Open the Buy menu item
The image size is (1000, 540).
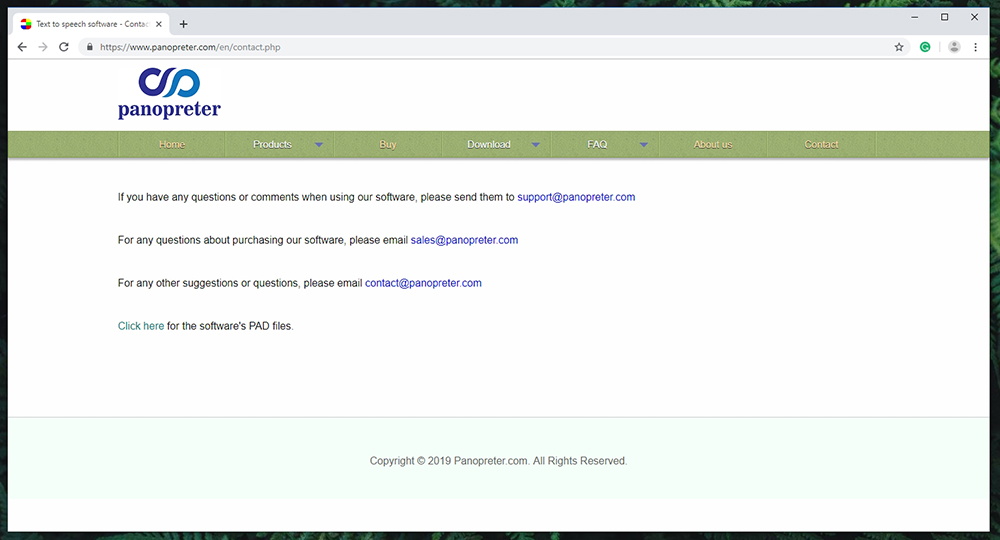coord(388,145)
